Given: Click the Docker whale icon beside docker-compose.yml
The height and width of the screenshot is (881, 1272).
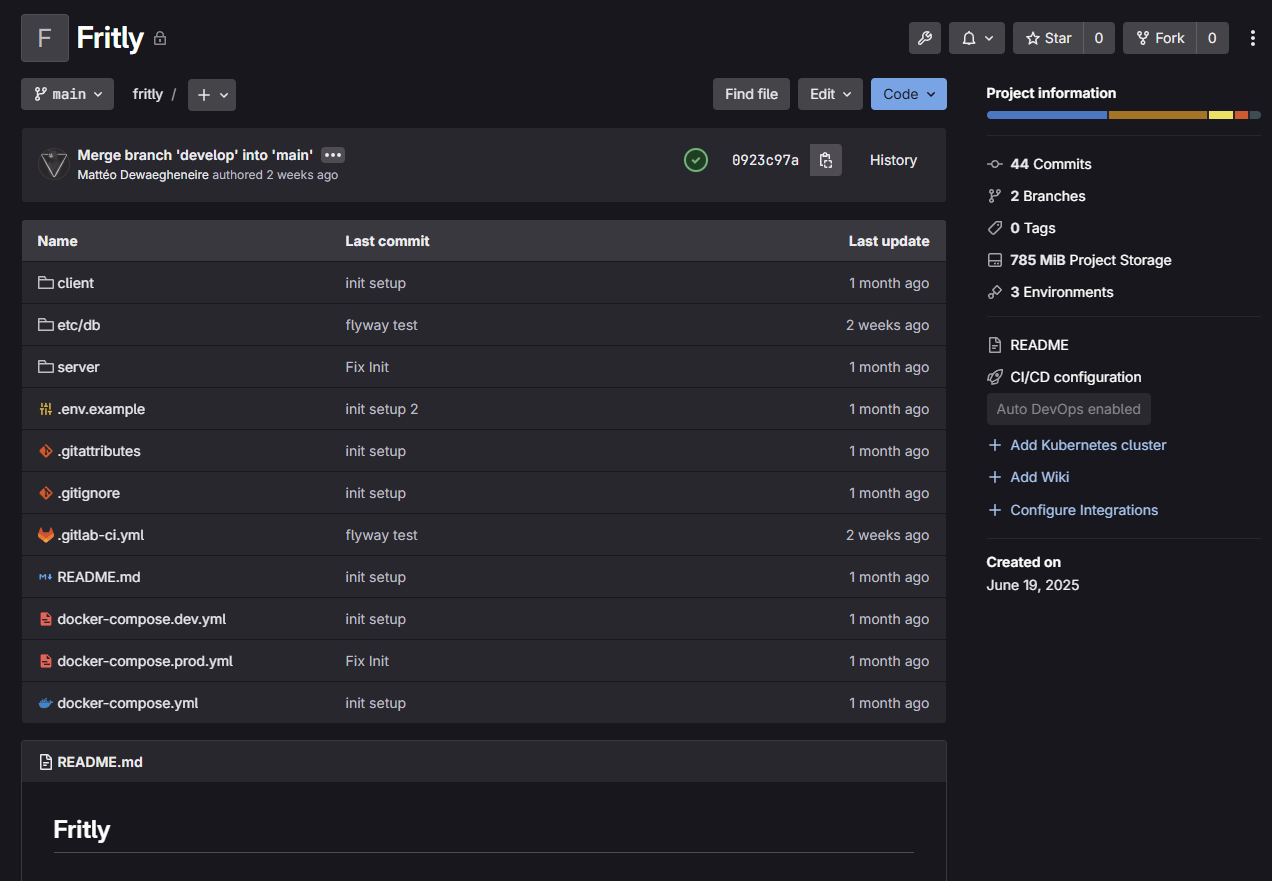Looking at the screenshot, I should coord(45,703).
